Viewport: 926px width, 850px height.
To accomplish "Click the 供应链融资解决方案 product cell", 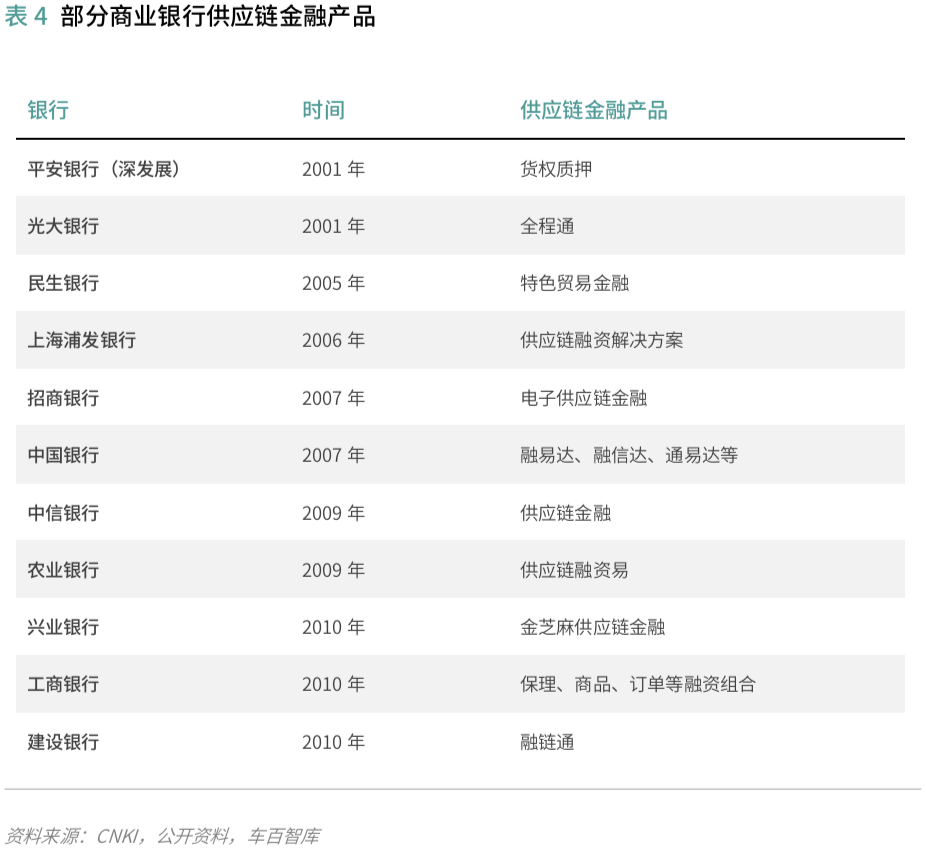I will (x=601, y=341).
